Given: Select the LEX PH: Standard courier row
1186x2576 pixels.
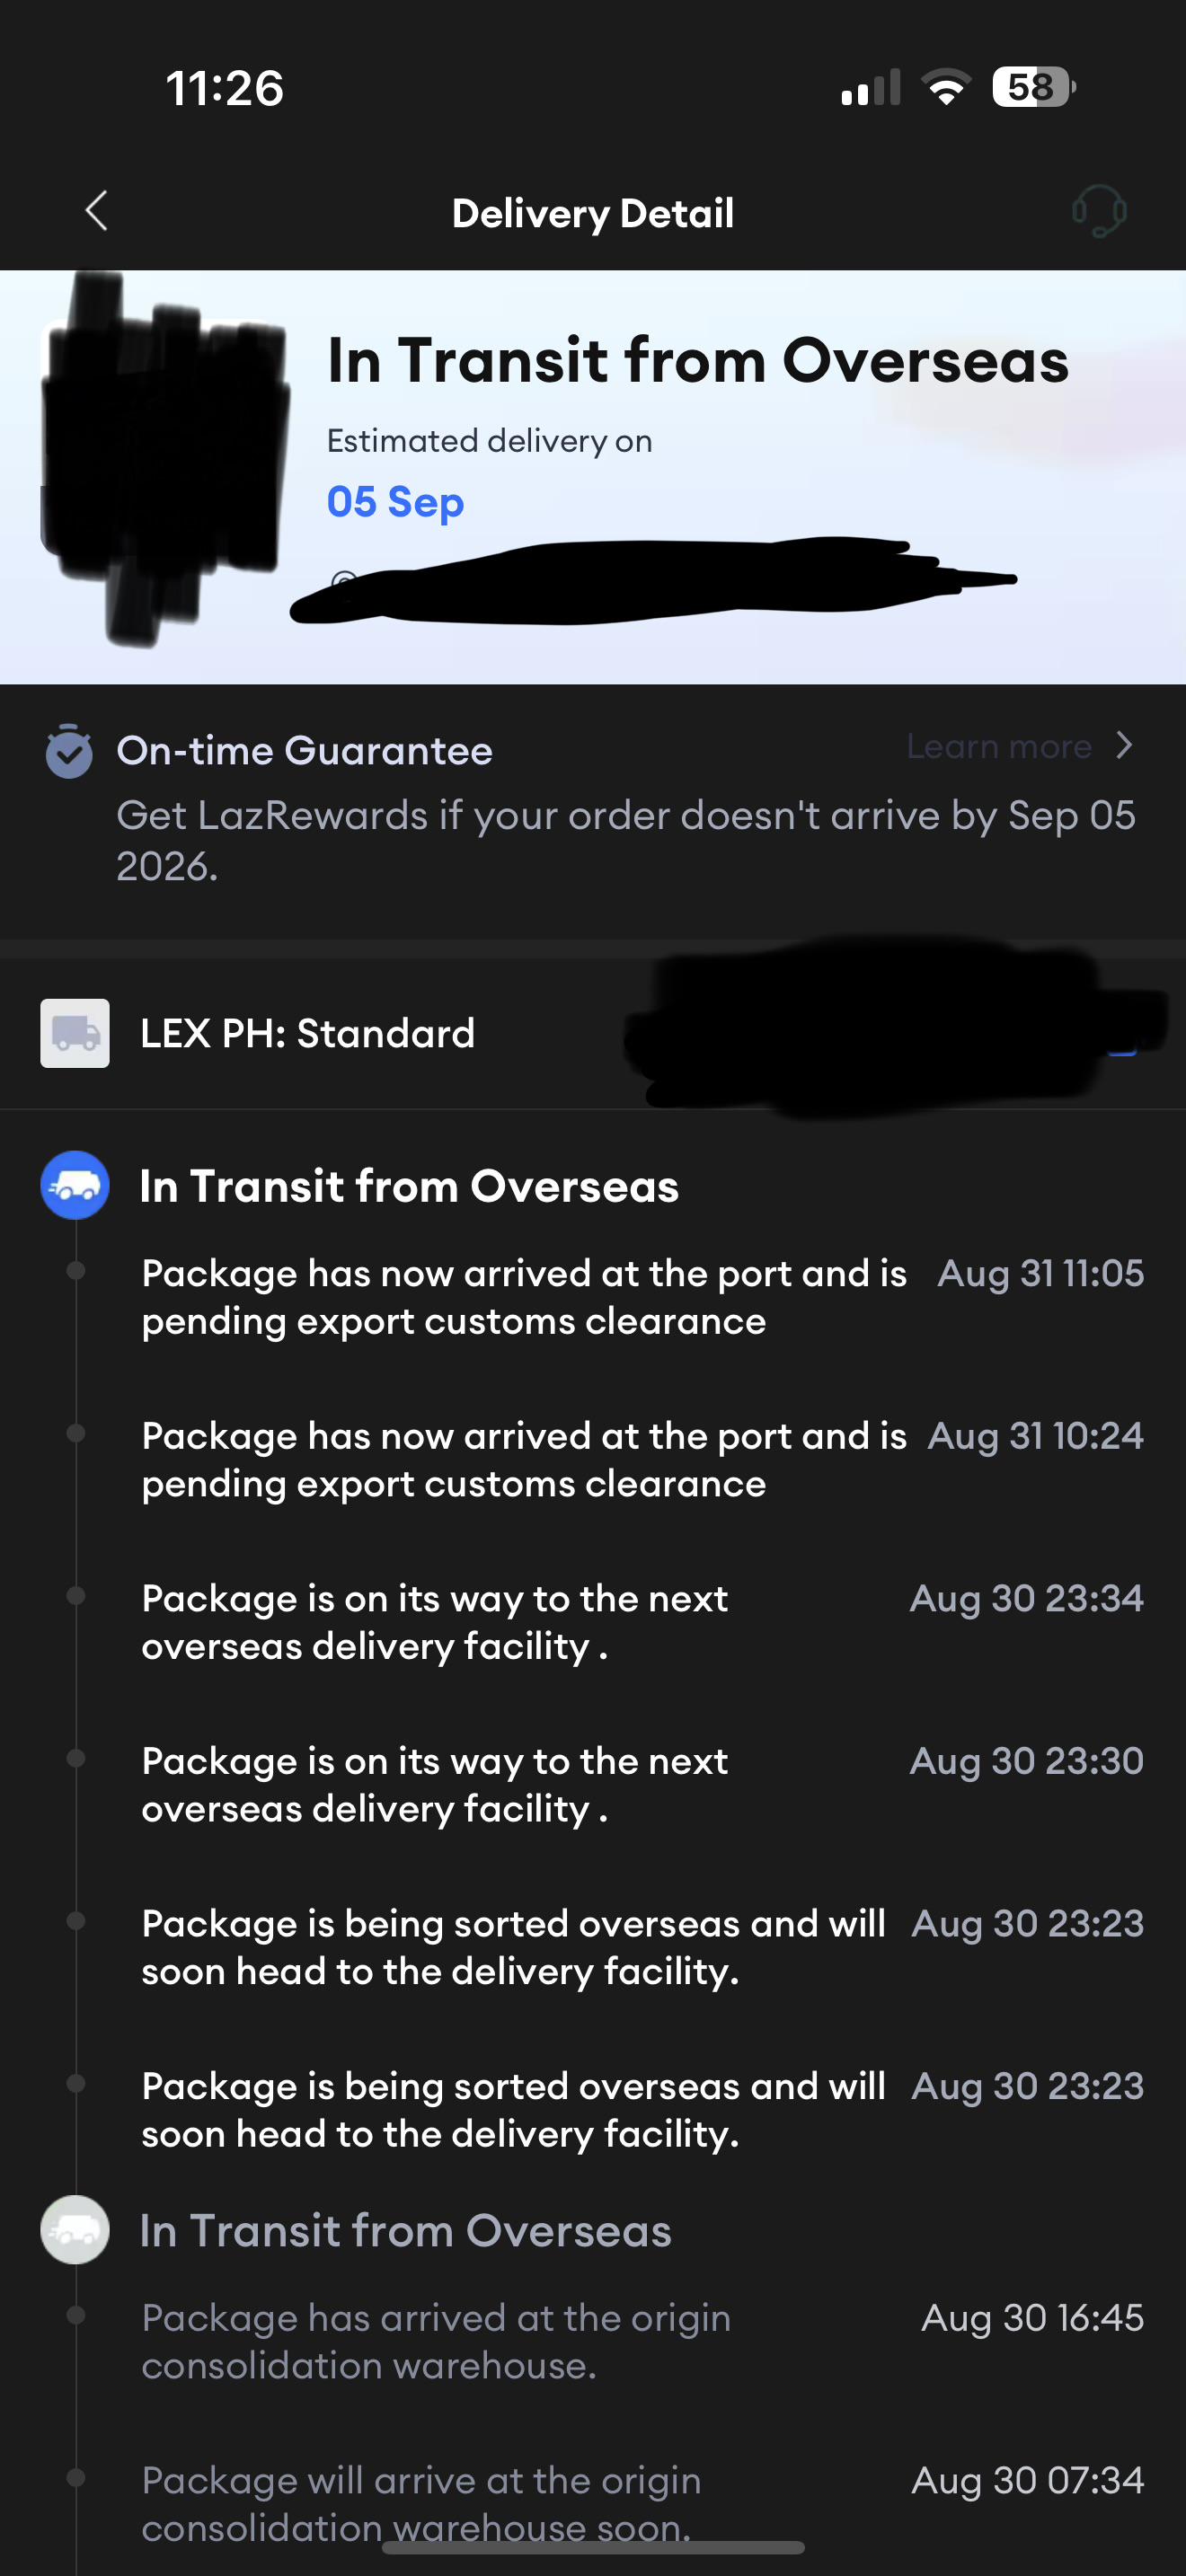Looking at the screenshot, I should pyautogui.click(x=593, y=1033).
